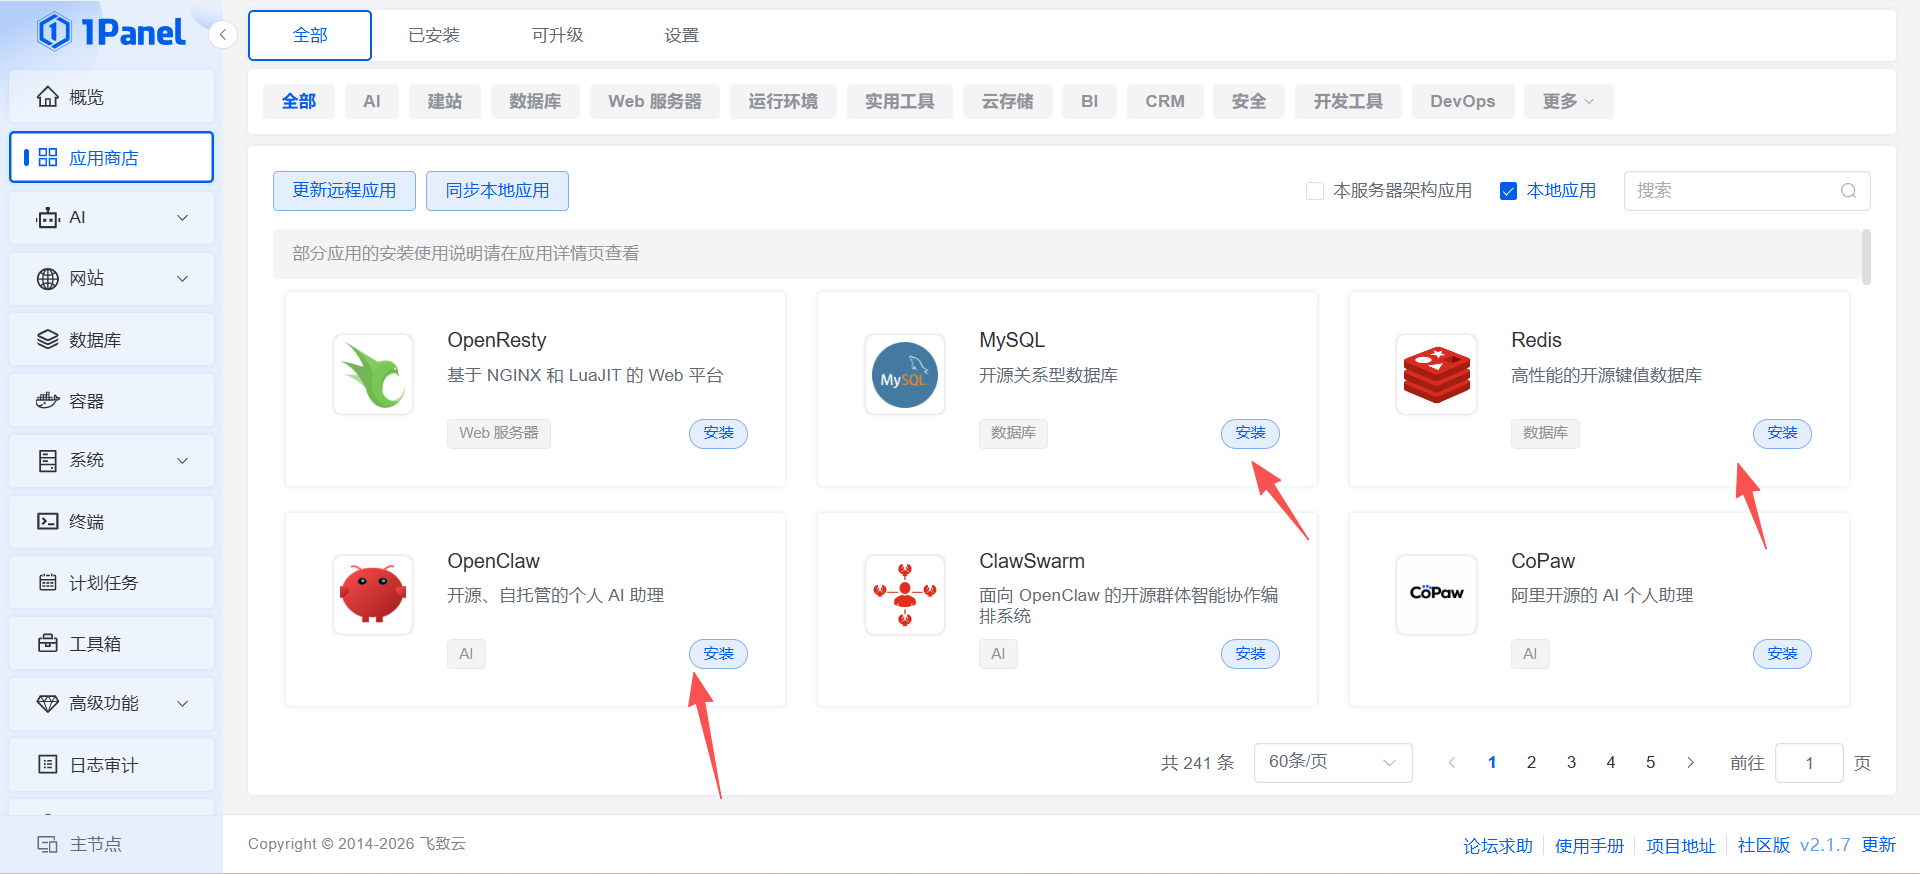Image resolution: width=1920 pixels, height=874 pixels.
Task: Open the OpenClaw red crab logo
Action: [373, 595]
